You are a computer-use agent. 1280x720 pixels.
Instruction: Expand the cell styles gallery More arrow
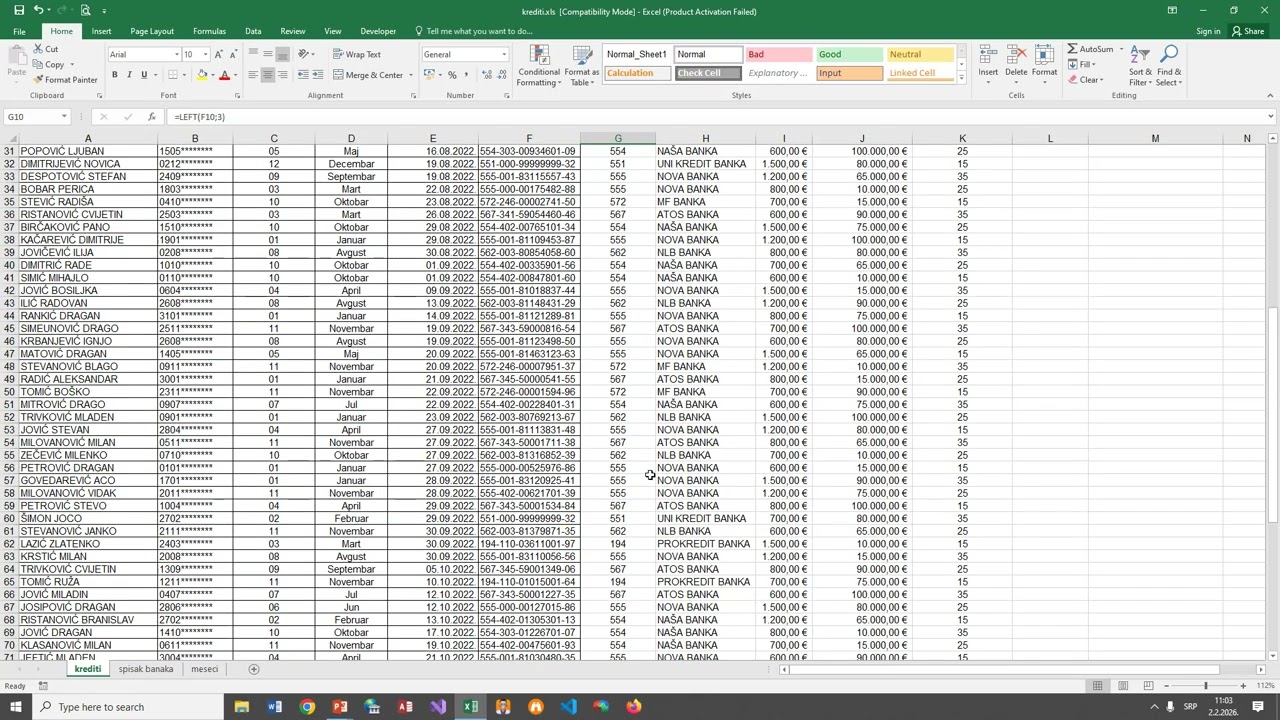[x=961, y=78]
